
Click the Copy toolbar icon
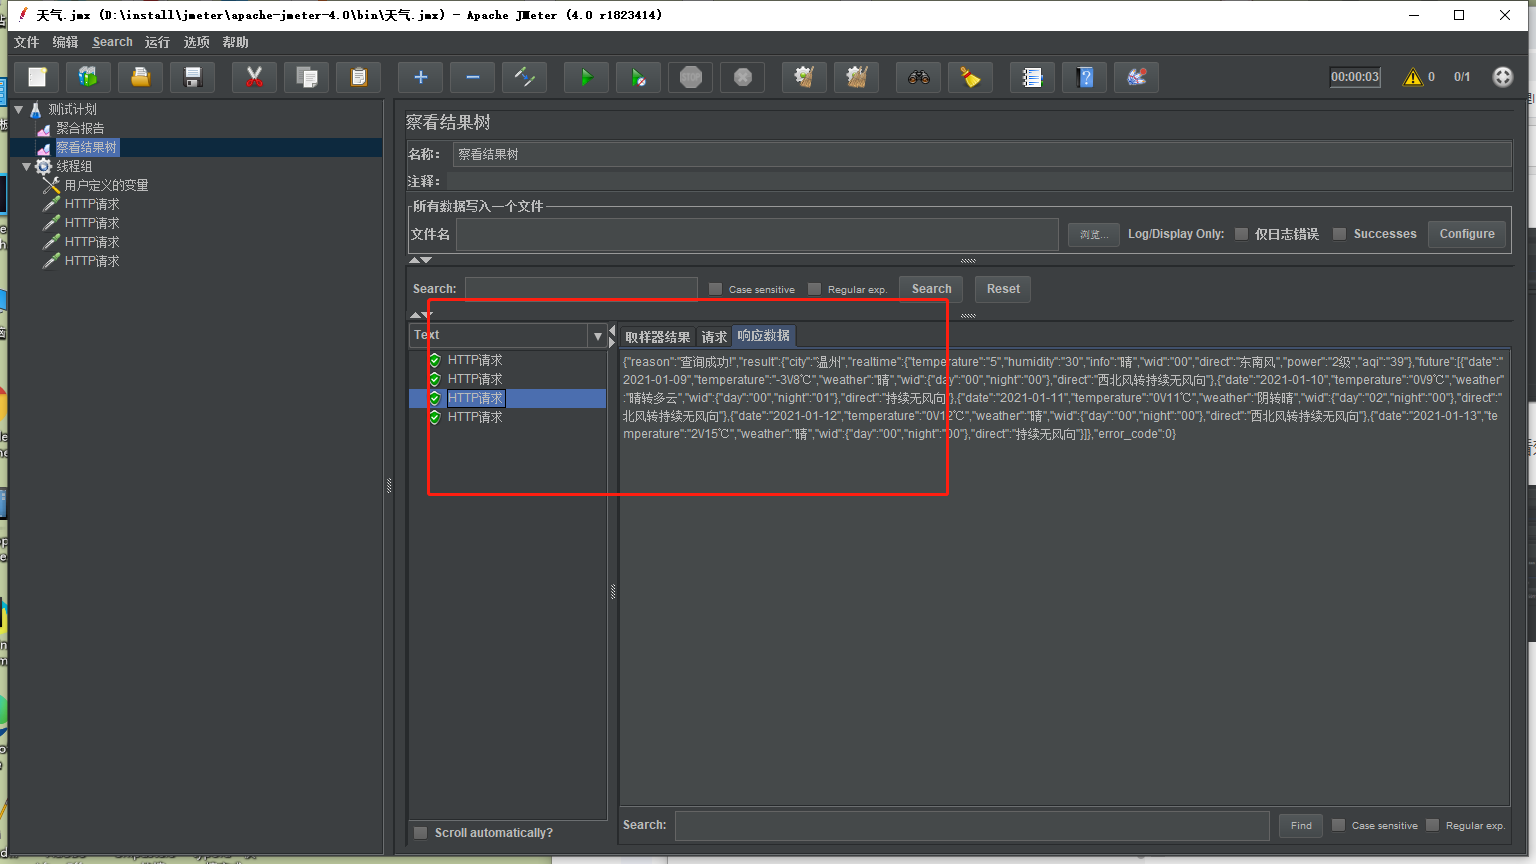(307, 77)
